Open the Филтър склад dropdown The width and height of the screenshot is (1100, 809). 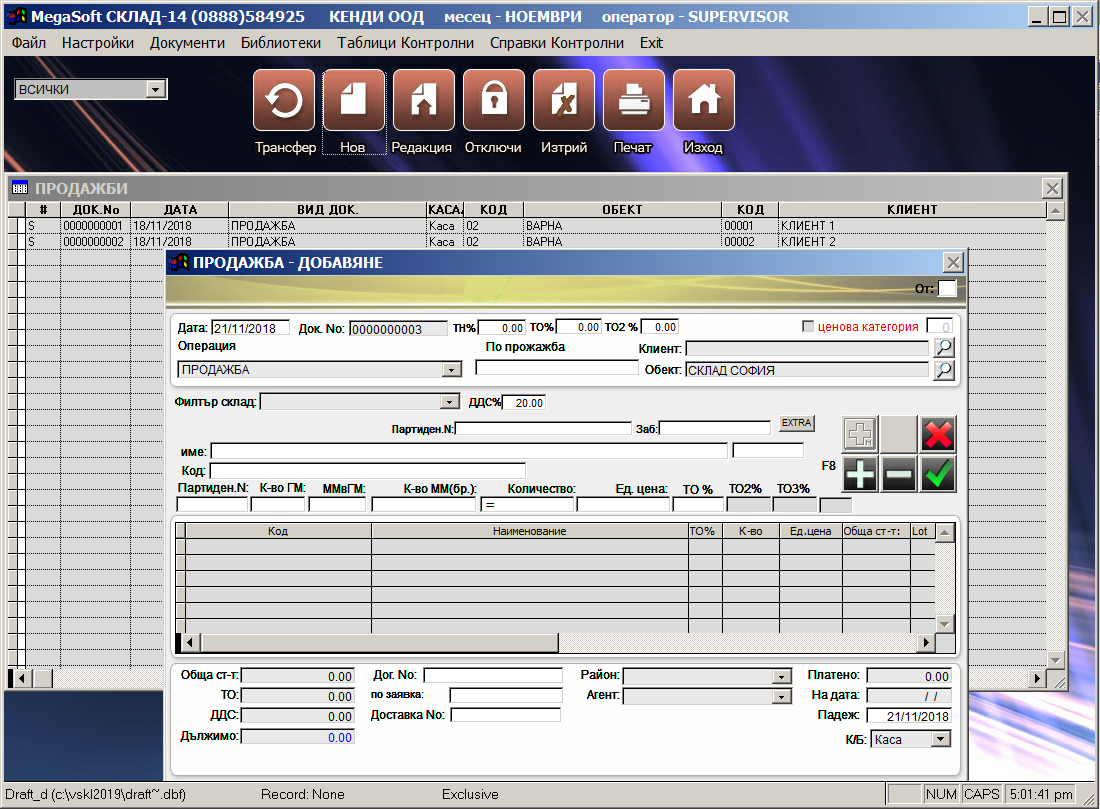tap(450, 402)
